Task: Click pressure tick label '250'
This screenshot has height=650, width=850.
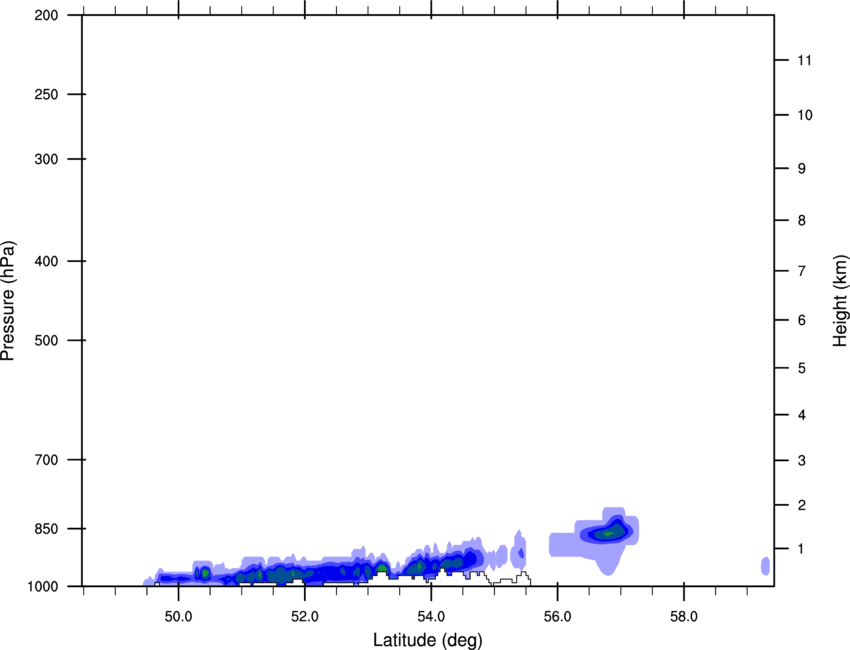Action: (46, 94)
